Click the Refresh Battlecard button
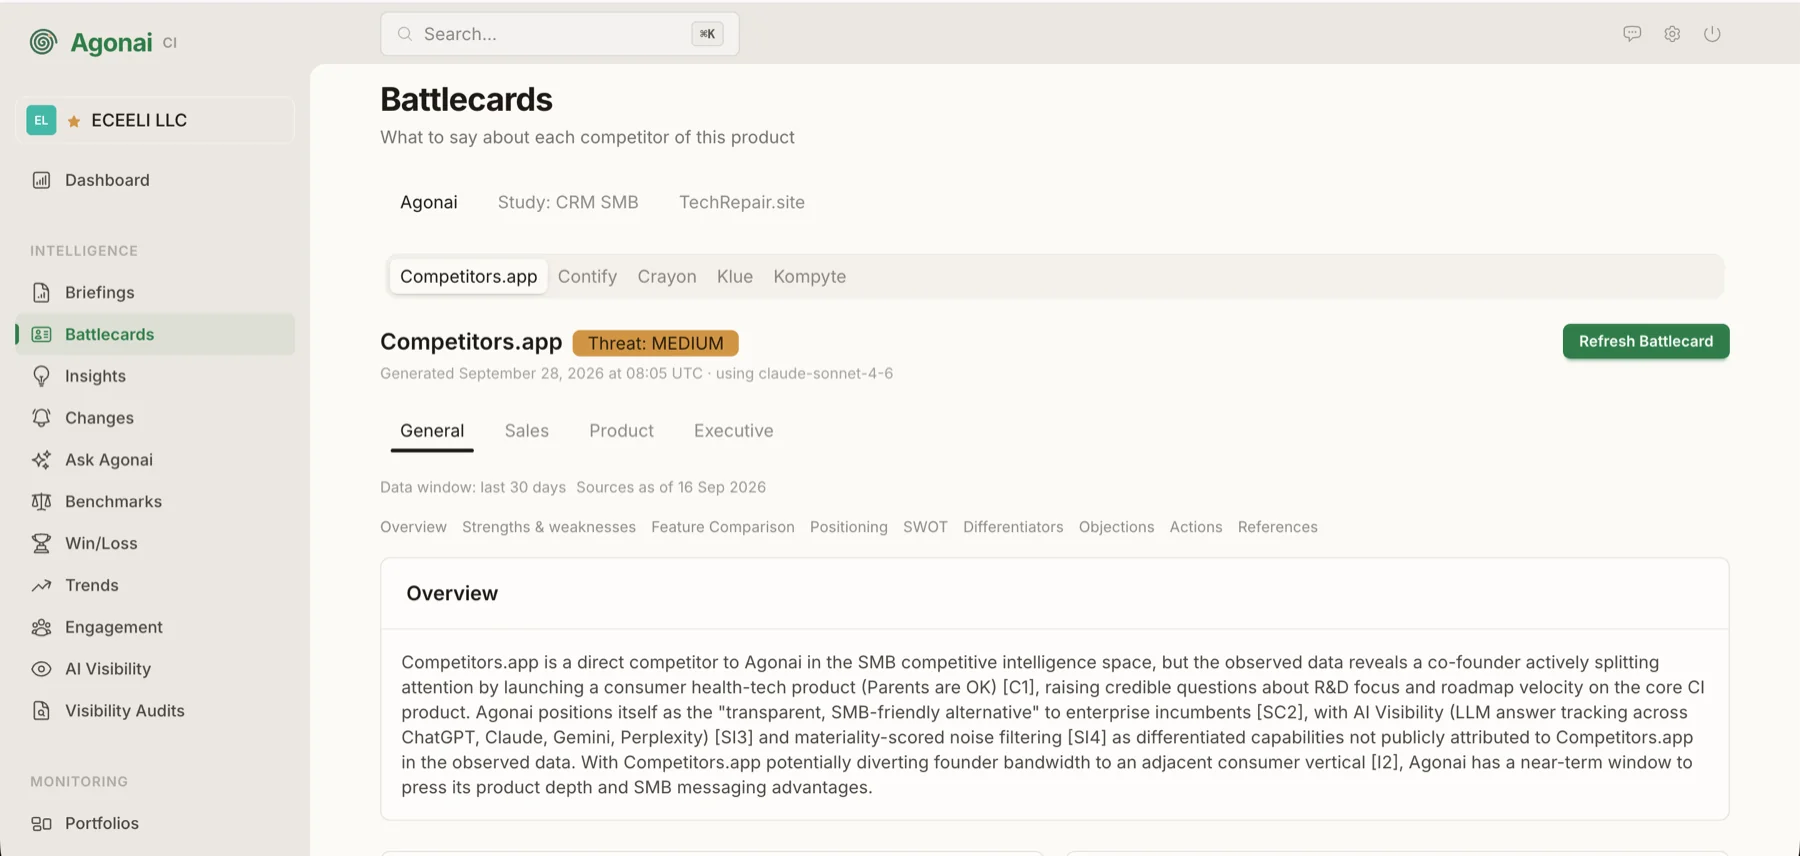The height and width of the screenshot is (856, 1800). (x=1646, y=341)
